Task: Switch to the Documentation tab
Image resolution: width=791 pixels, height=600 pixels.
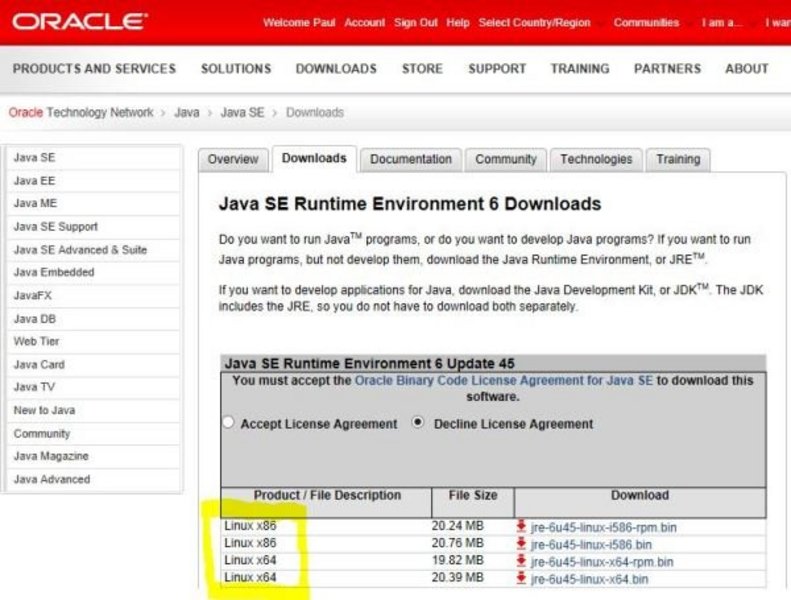Action: [411, 159]
